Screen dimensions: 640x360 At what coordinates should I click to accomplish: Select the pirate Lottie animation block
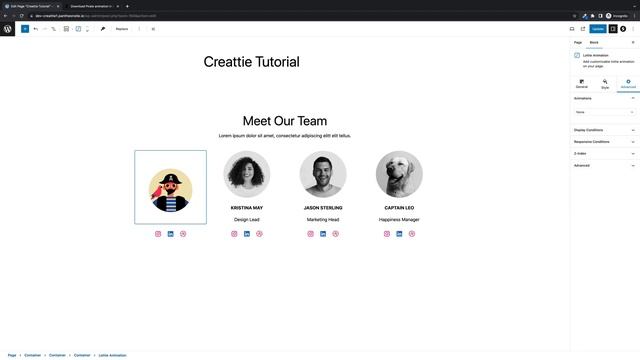click(171, 187)
